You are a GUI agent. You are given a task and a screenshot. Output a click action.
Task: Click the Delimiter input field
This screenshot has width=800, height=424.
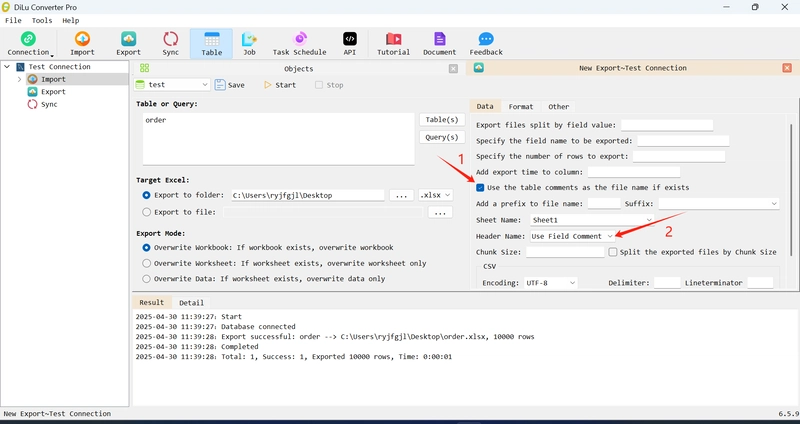[x=667, y=283]
